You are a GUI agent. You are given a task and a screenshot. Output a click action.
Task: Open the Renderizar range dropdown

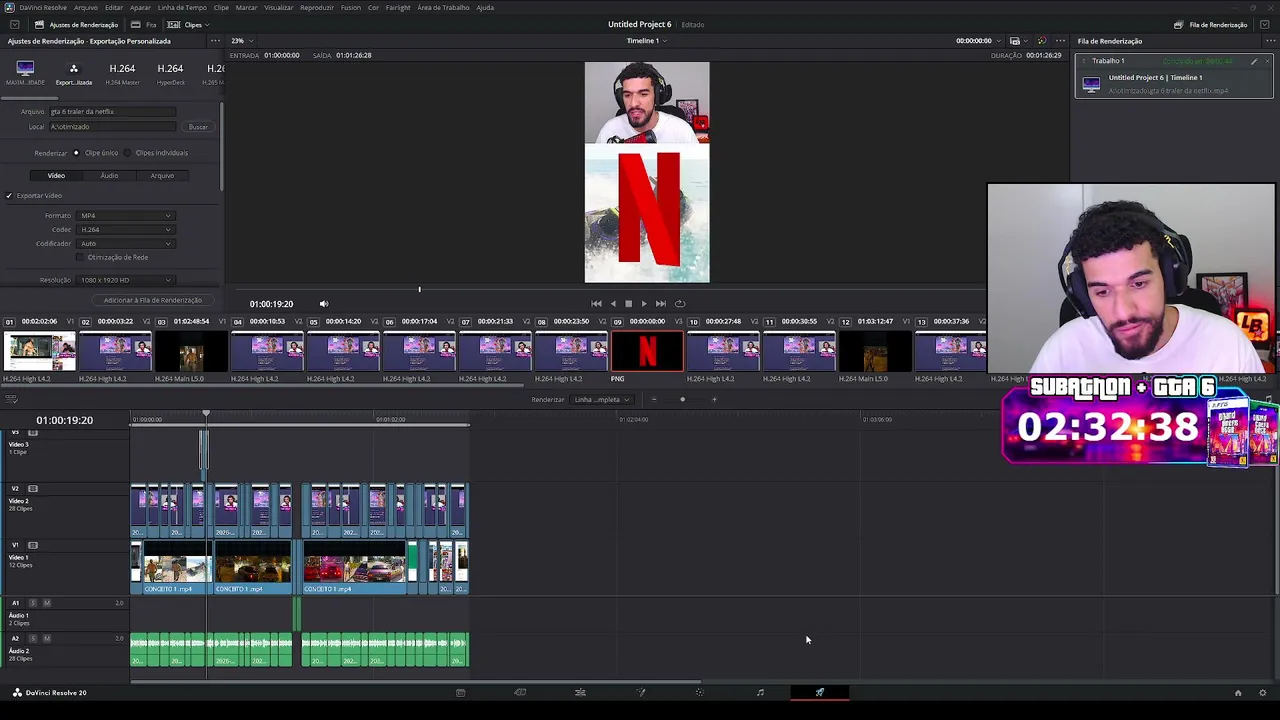tap(601, 400)
